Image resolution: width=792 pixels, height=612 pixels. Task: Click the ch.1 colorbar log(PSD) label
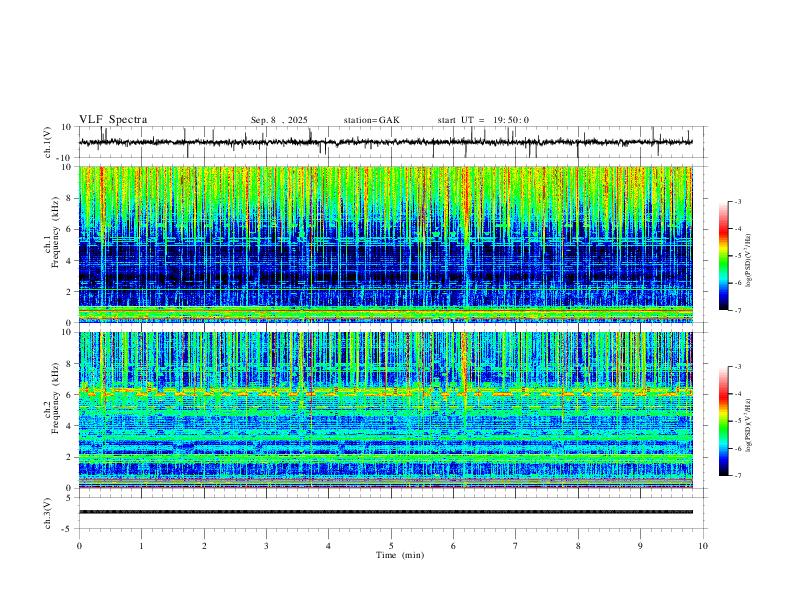coord(748,261)
